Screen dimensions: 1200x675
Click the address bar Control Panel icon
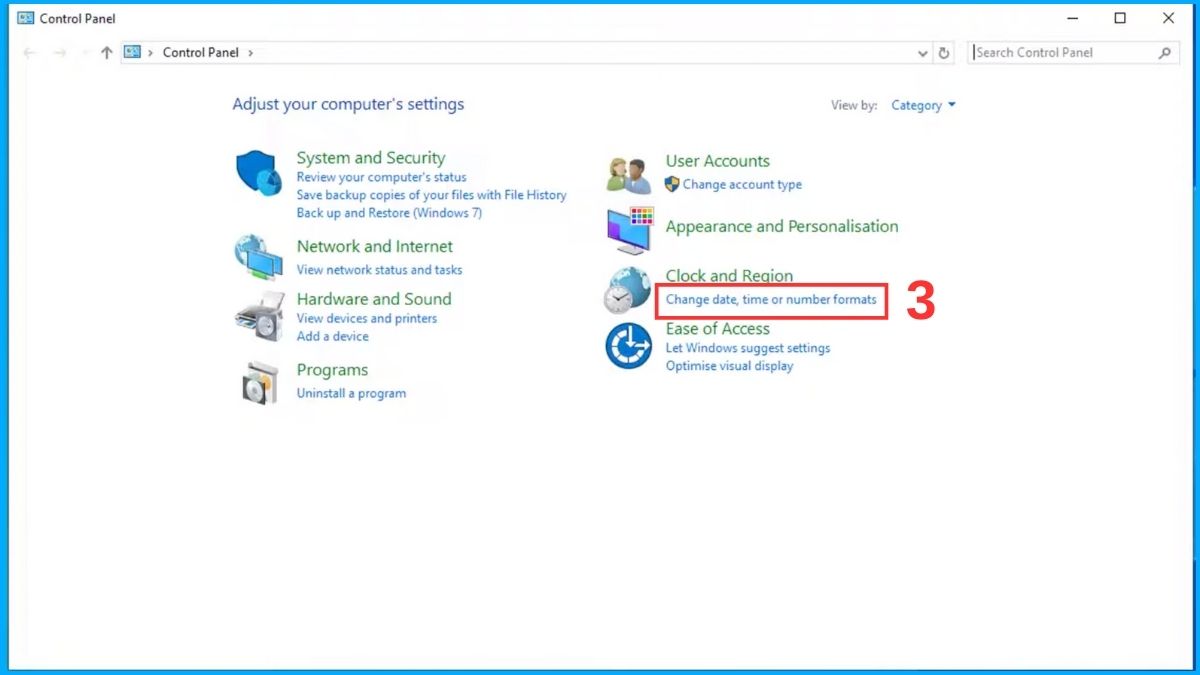pos(133,52)
